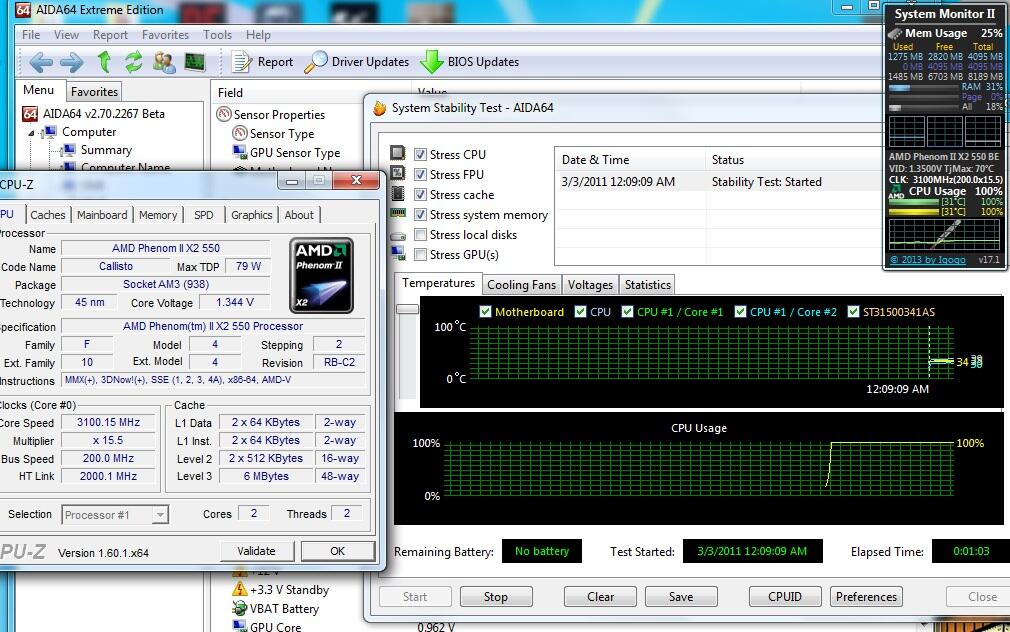The height and width of the screenshot is (632, 1010).
Task: Open the Processor #1 selection dropdown
Action: (115, 515)
